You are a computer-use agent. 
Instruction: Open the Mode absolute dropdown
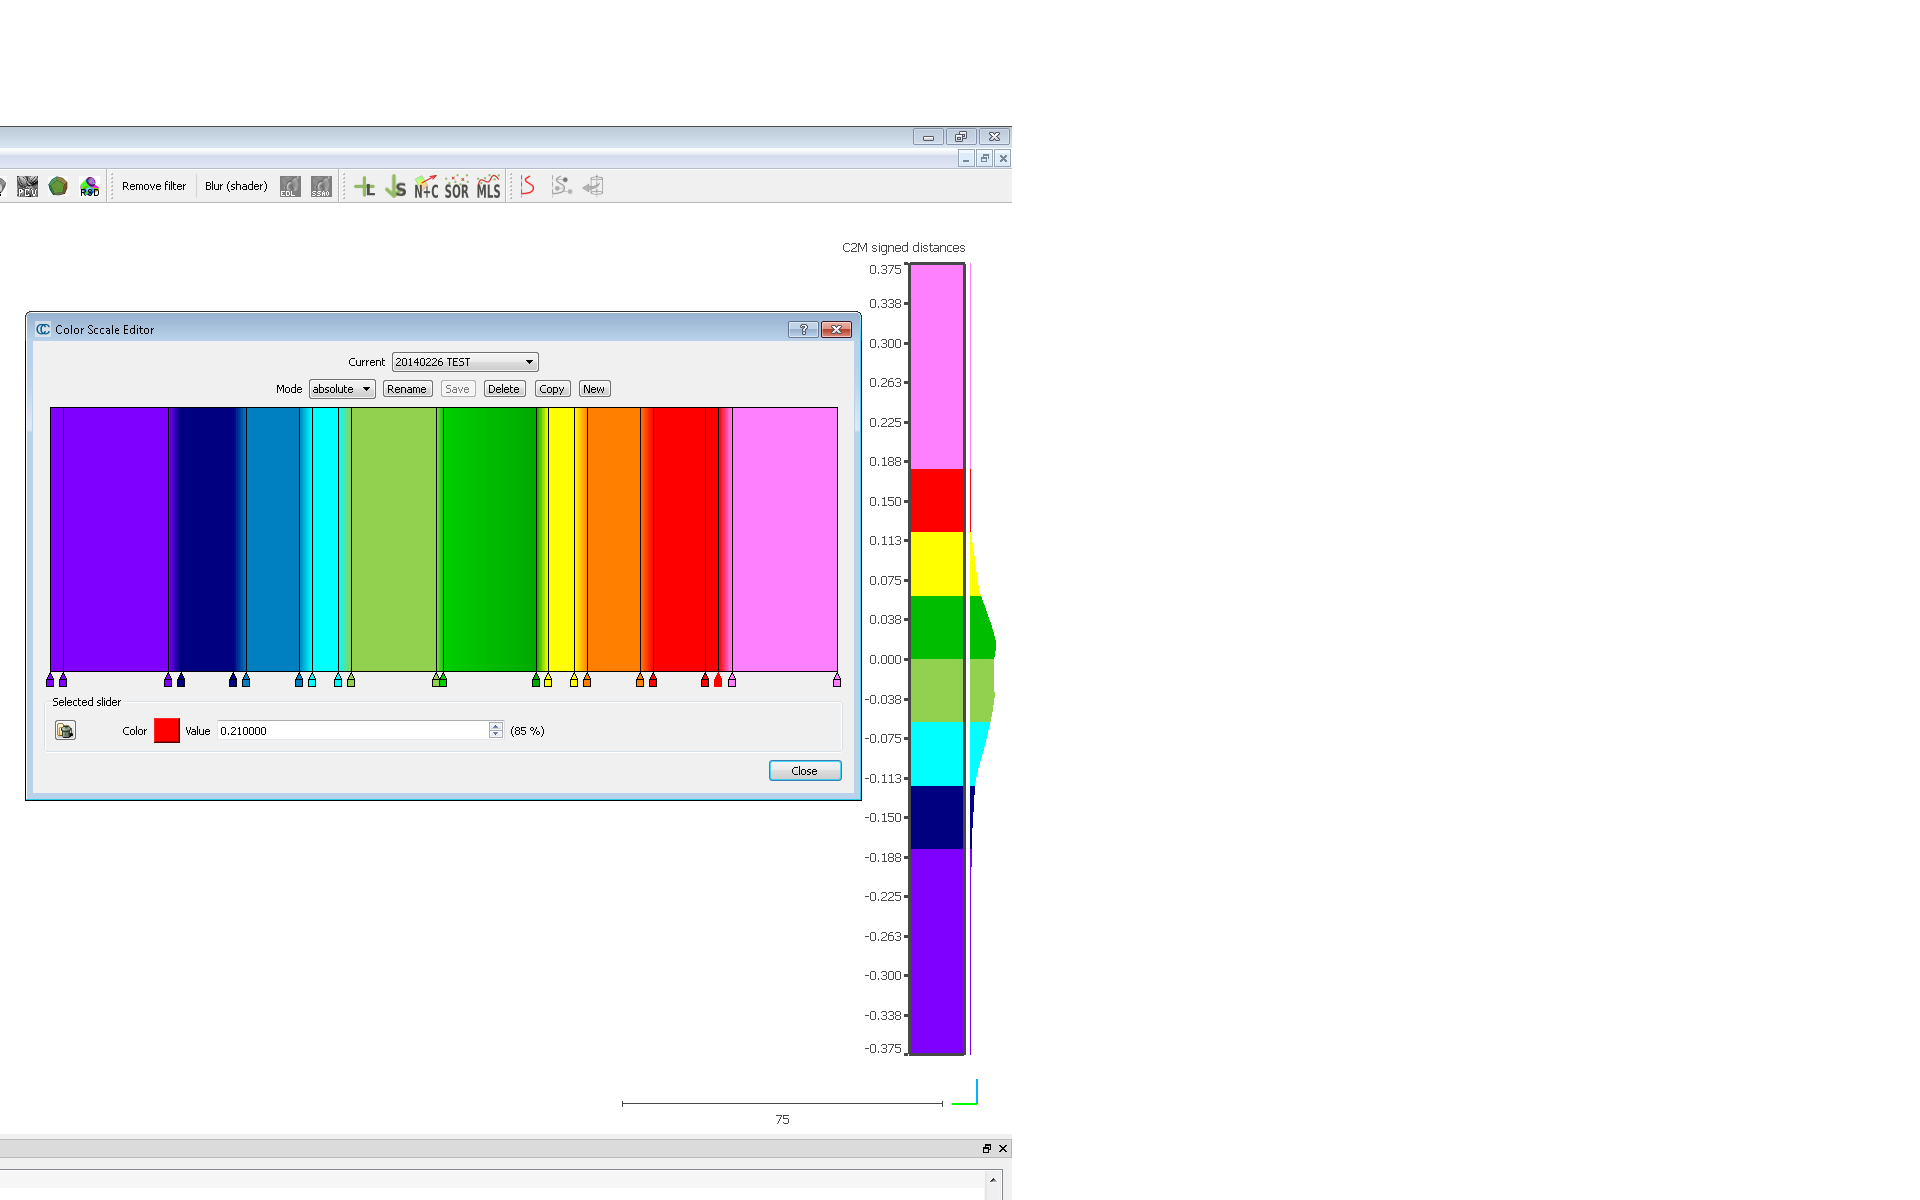click(342, 389)
